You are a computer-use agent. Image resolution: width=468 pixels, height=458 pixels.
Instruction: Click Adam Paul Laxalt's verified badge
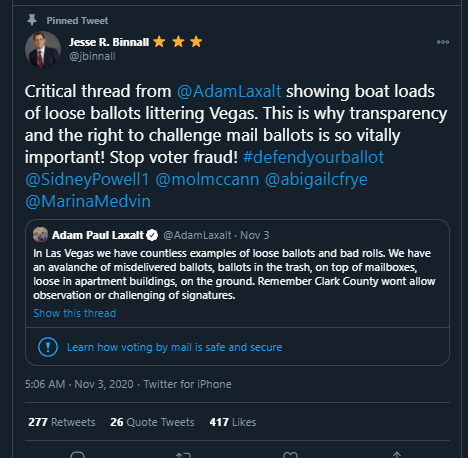152,235
